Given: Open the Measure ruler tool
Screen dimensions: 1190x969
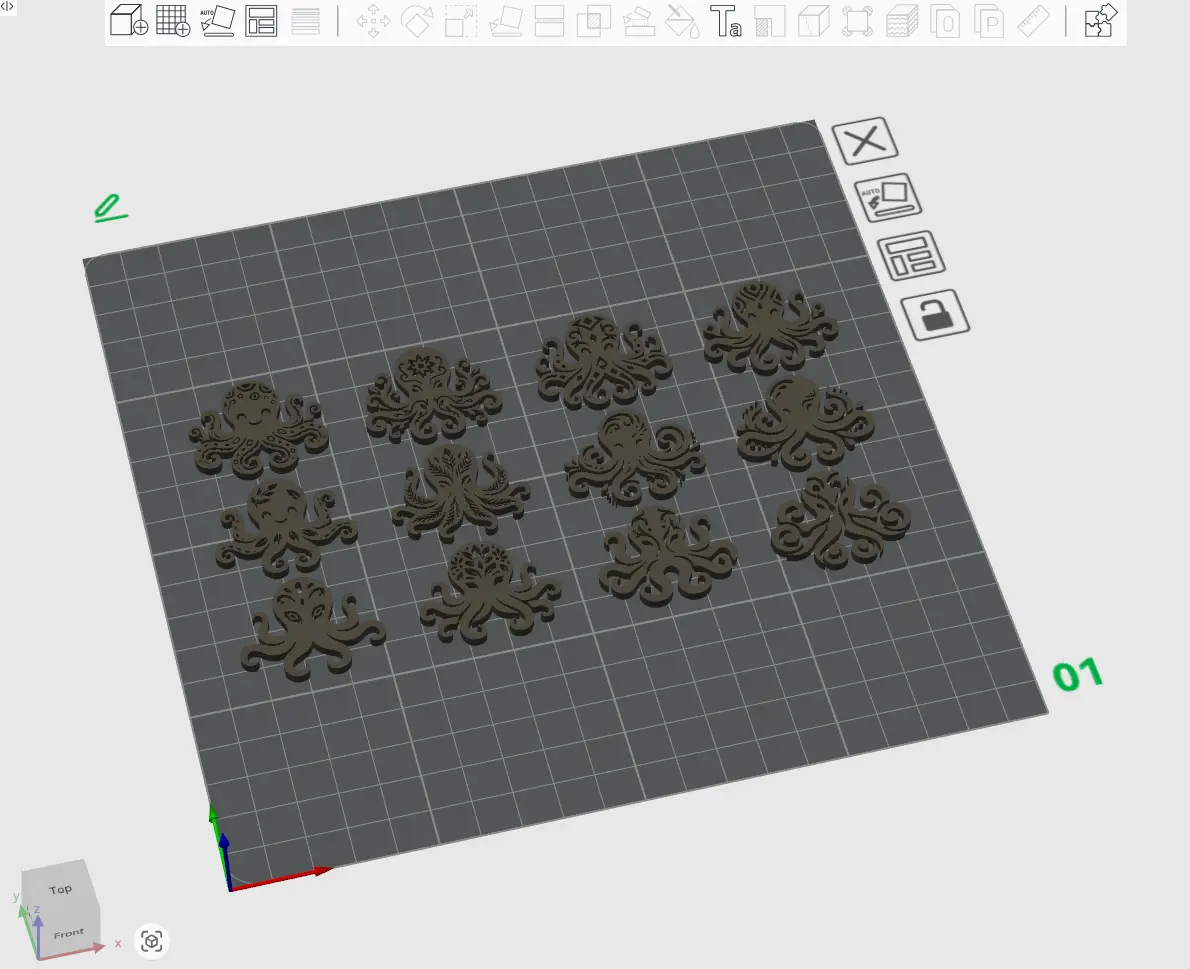Looking at the screenshot, I should coord(1034,20).
